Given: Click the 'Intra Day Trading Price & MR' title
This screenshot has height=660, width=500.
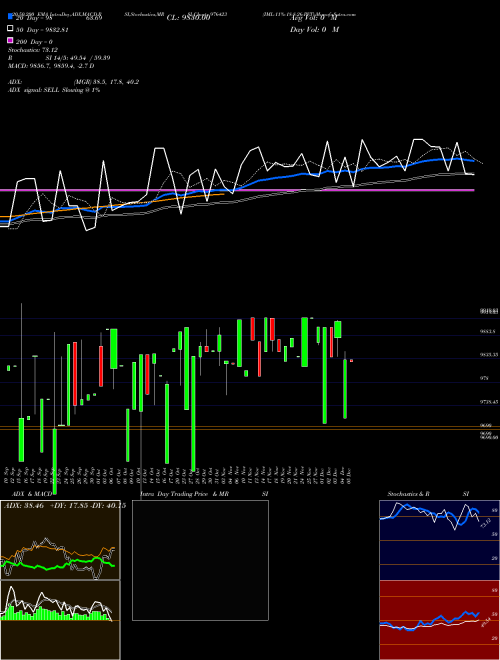Looking at the screenshot, I should 185,494.
